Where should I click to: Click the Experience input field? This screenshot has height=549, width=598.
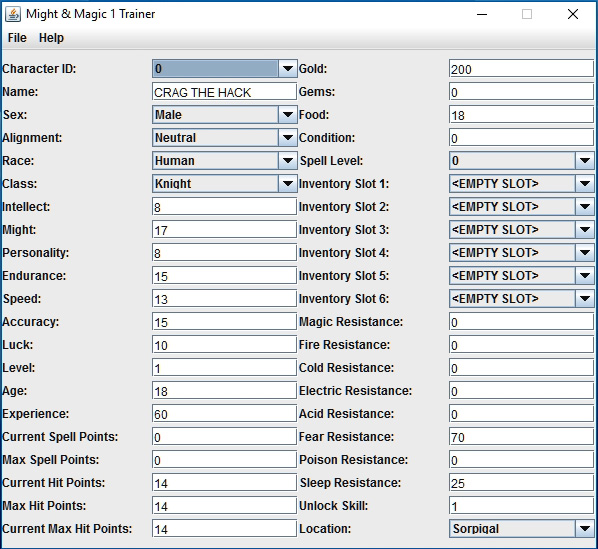[x=224, y=414]
